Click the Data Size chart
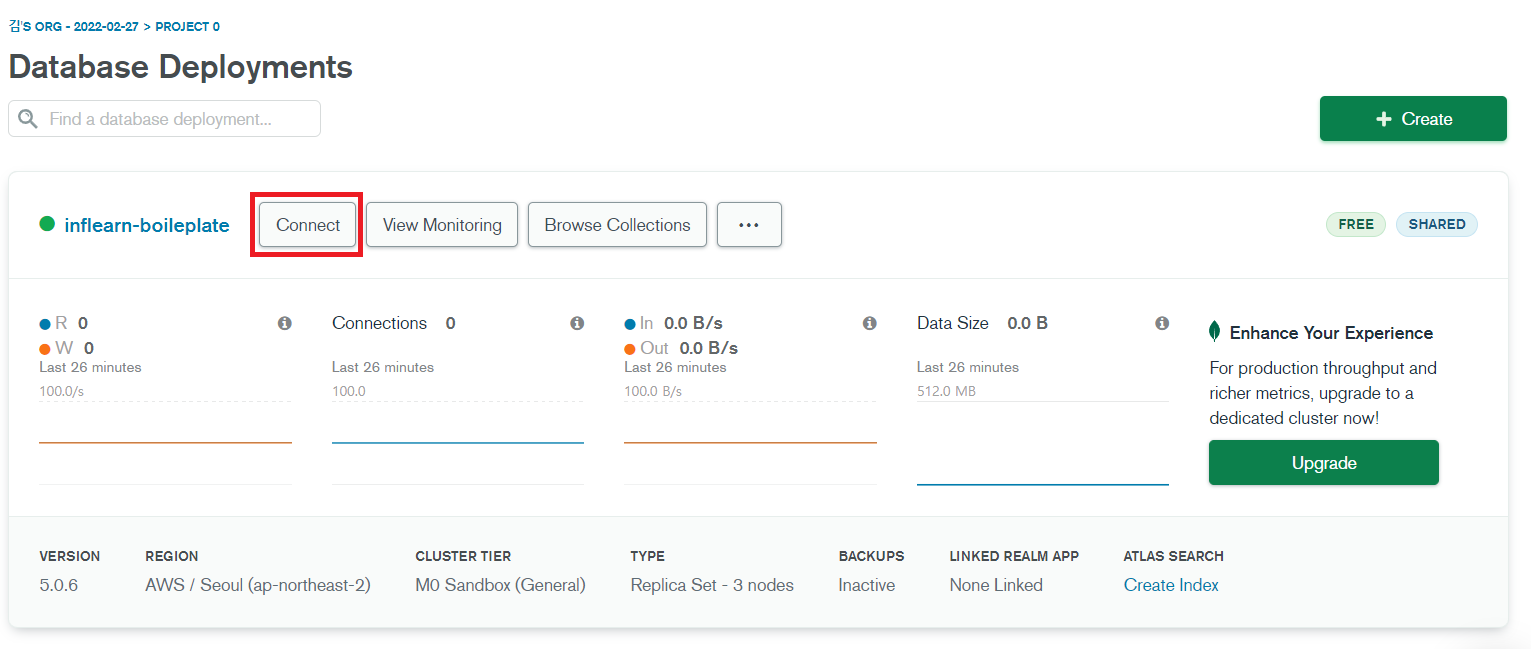1531x649 pixels. click(1043, 443)
